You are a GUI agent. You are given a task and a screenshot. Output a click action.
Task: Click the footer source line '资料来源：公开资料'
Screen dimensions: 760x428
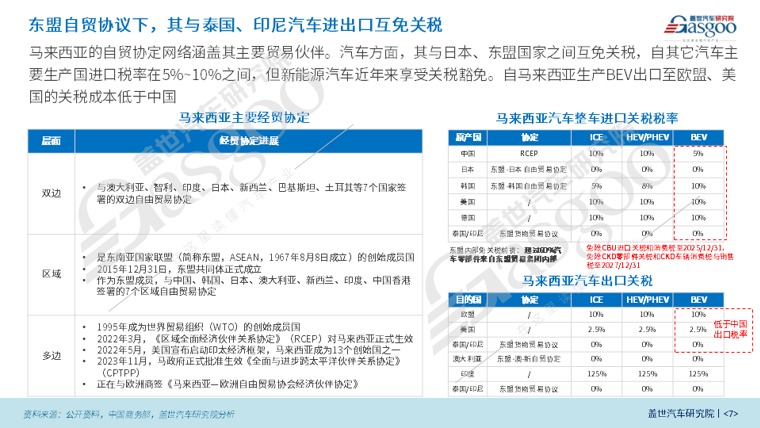[x=129, y=414]
